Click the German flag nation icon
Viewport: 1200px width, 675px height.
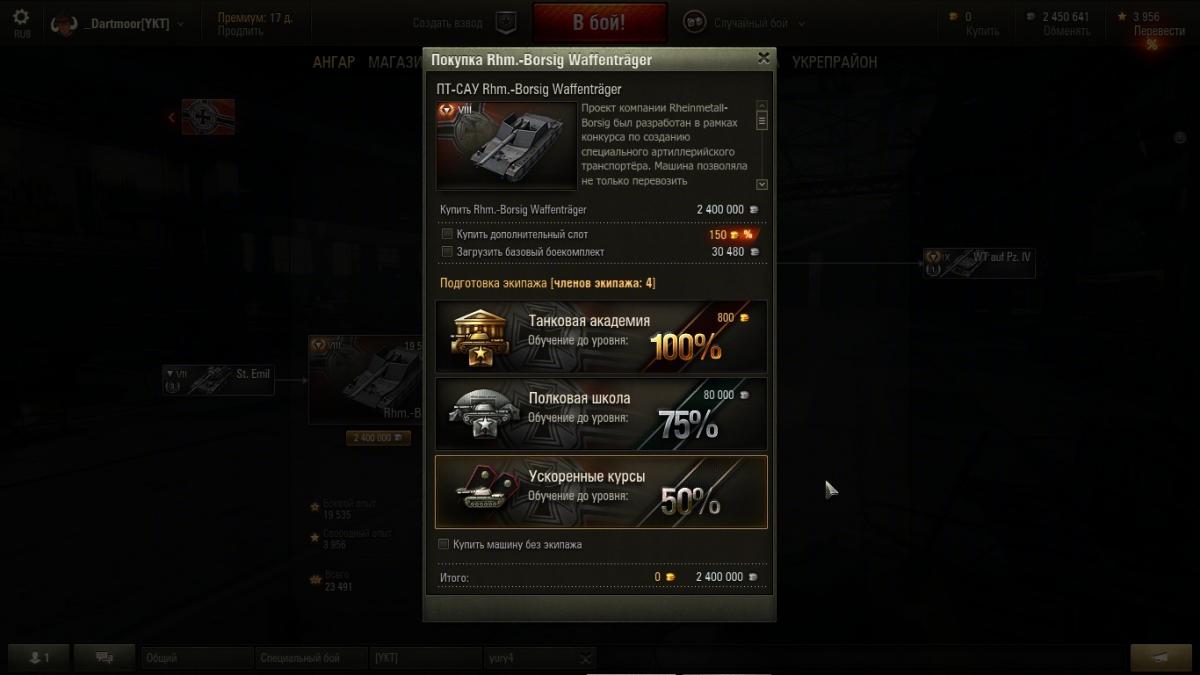coord(209,117)
